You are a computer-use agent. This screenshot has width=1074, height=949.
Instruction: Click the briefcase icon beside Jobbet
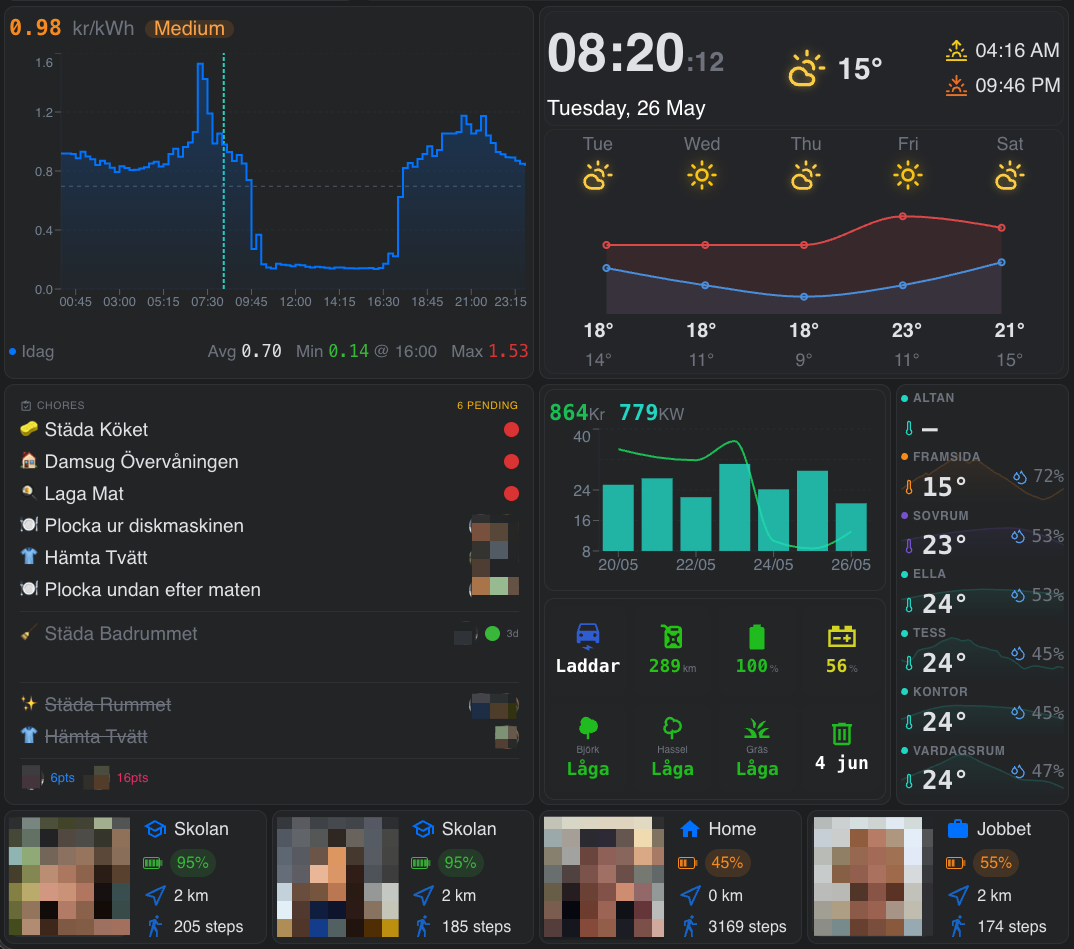958,829
